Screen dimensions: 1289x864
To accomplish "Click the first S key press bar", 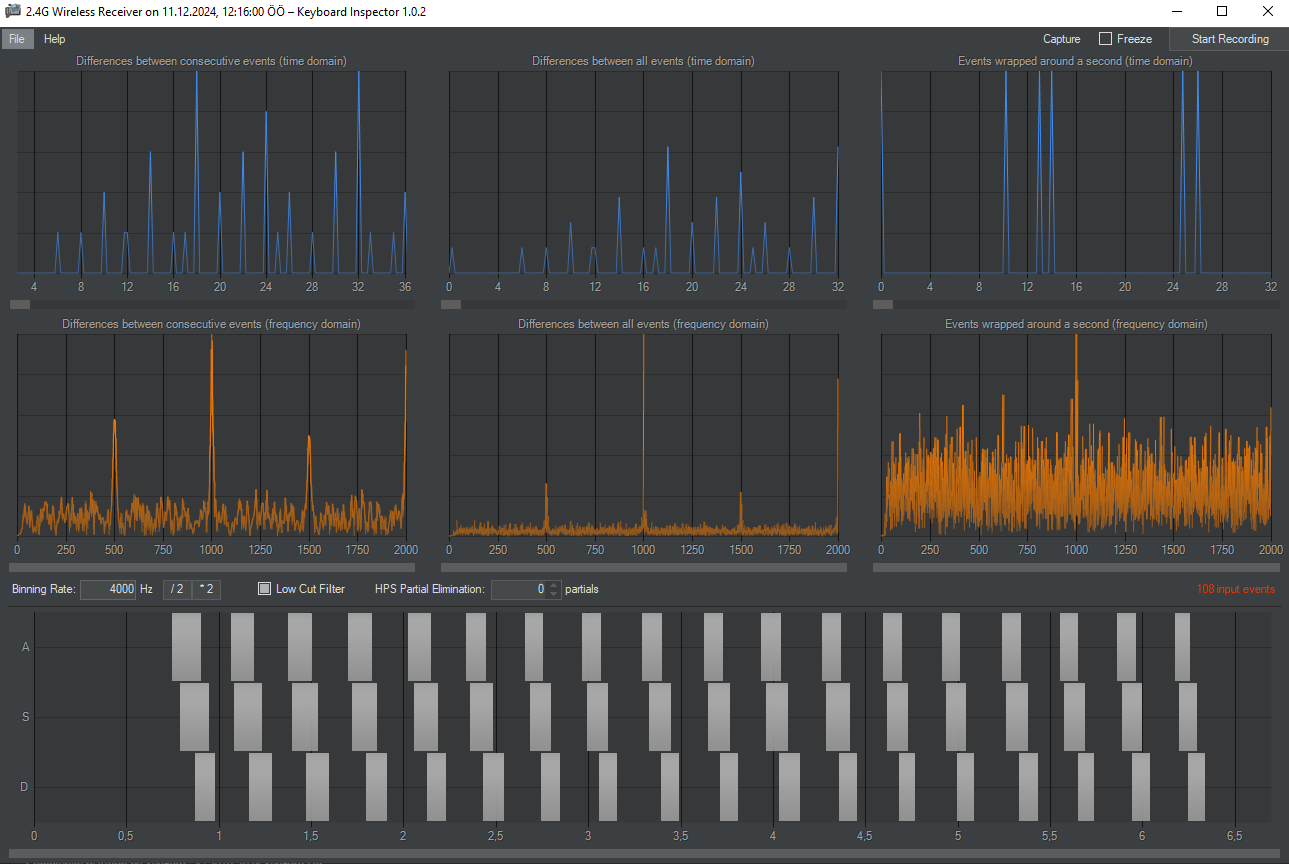I will 194,717.
